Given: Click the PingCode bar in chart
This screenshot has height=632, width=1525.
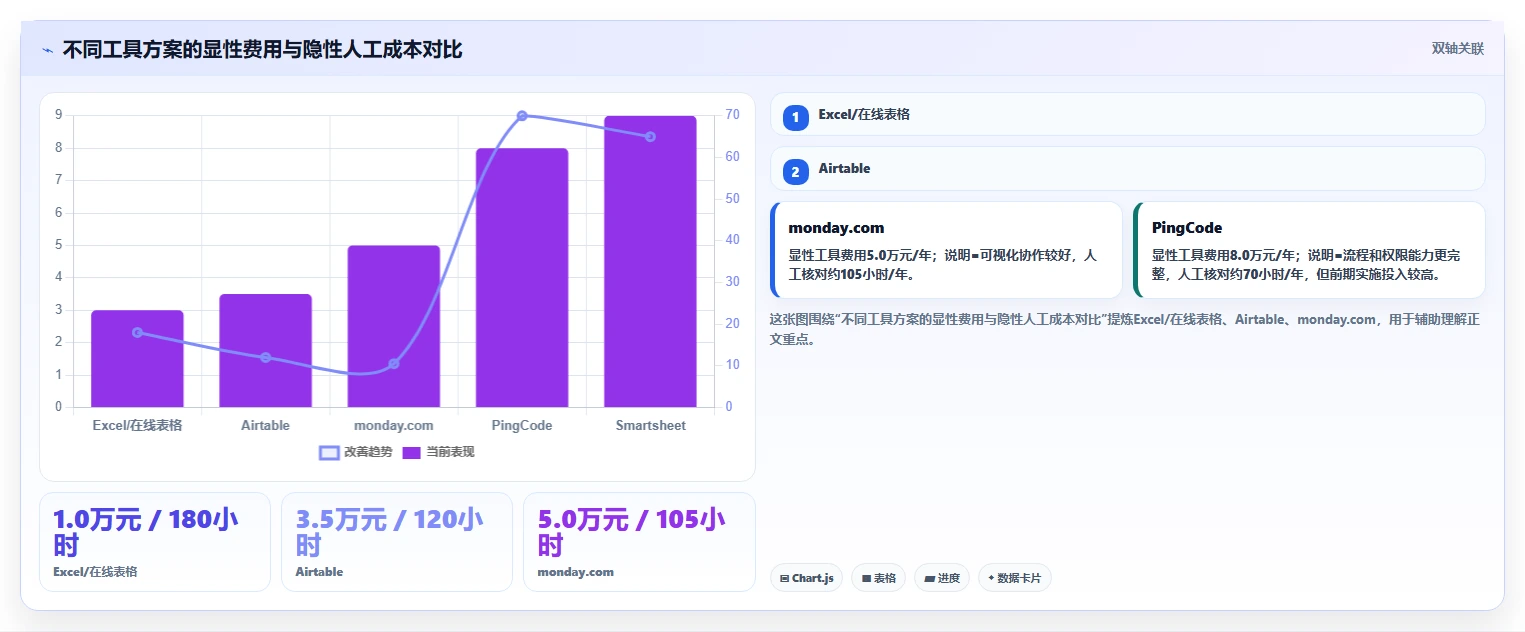Looking at the screenshot, I should (x=522, y=277).
